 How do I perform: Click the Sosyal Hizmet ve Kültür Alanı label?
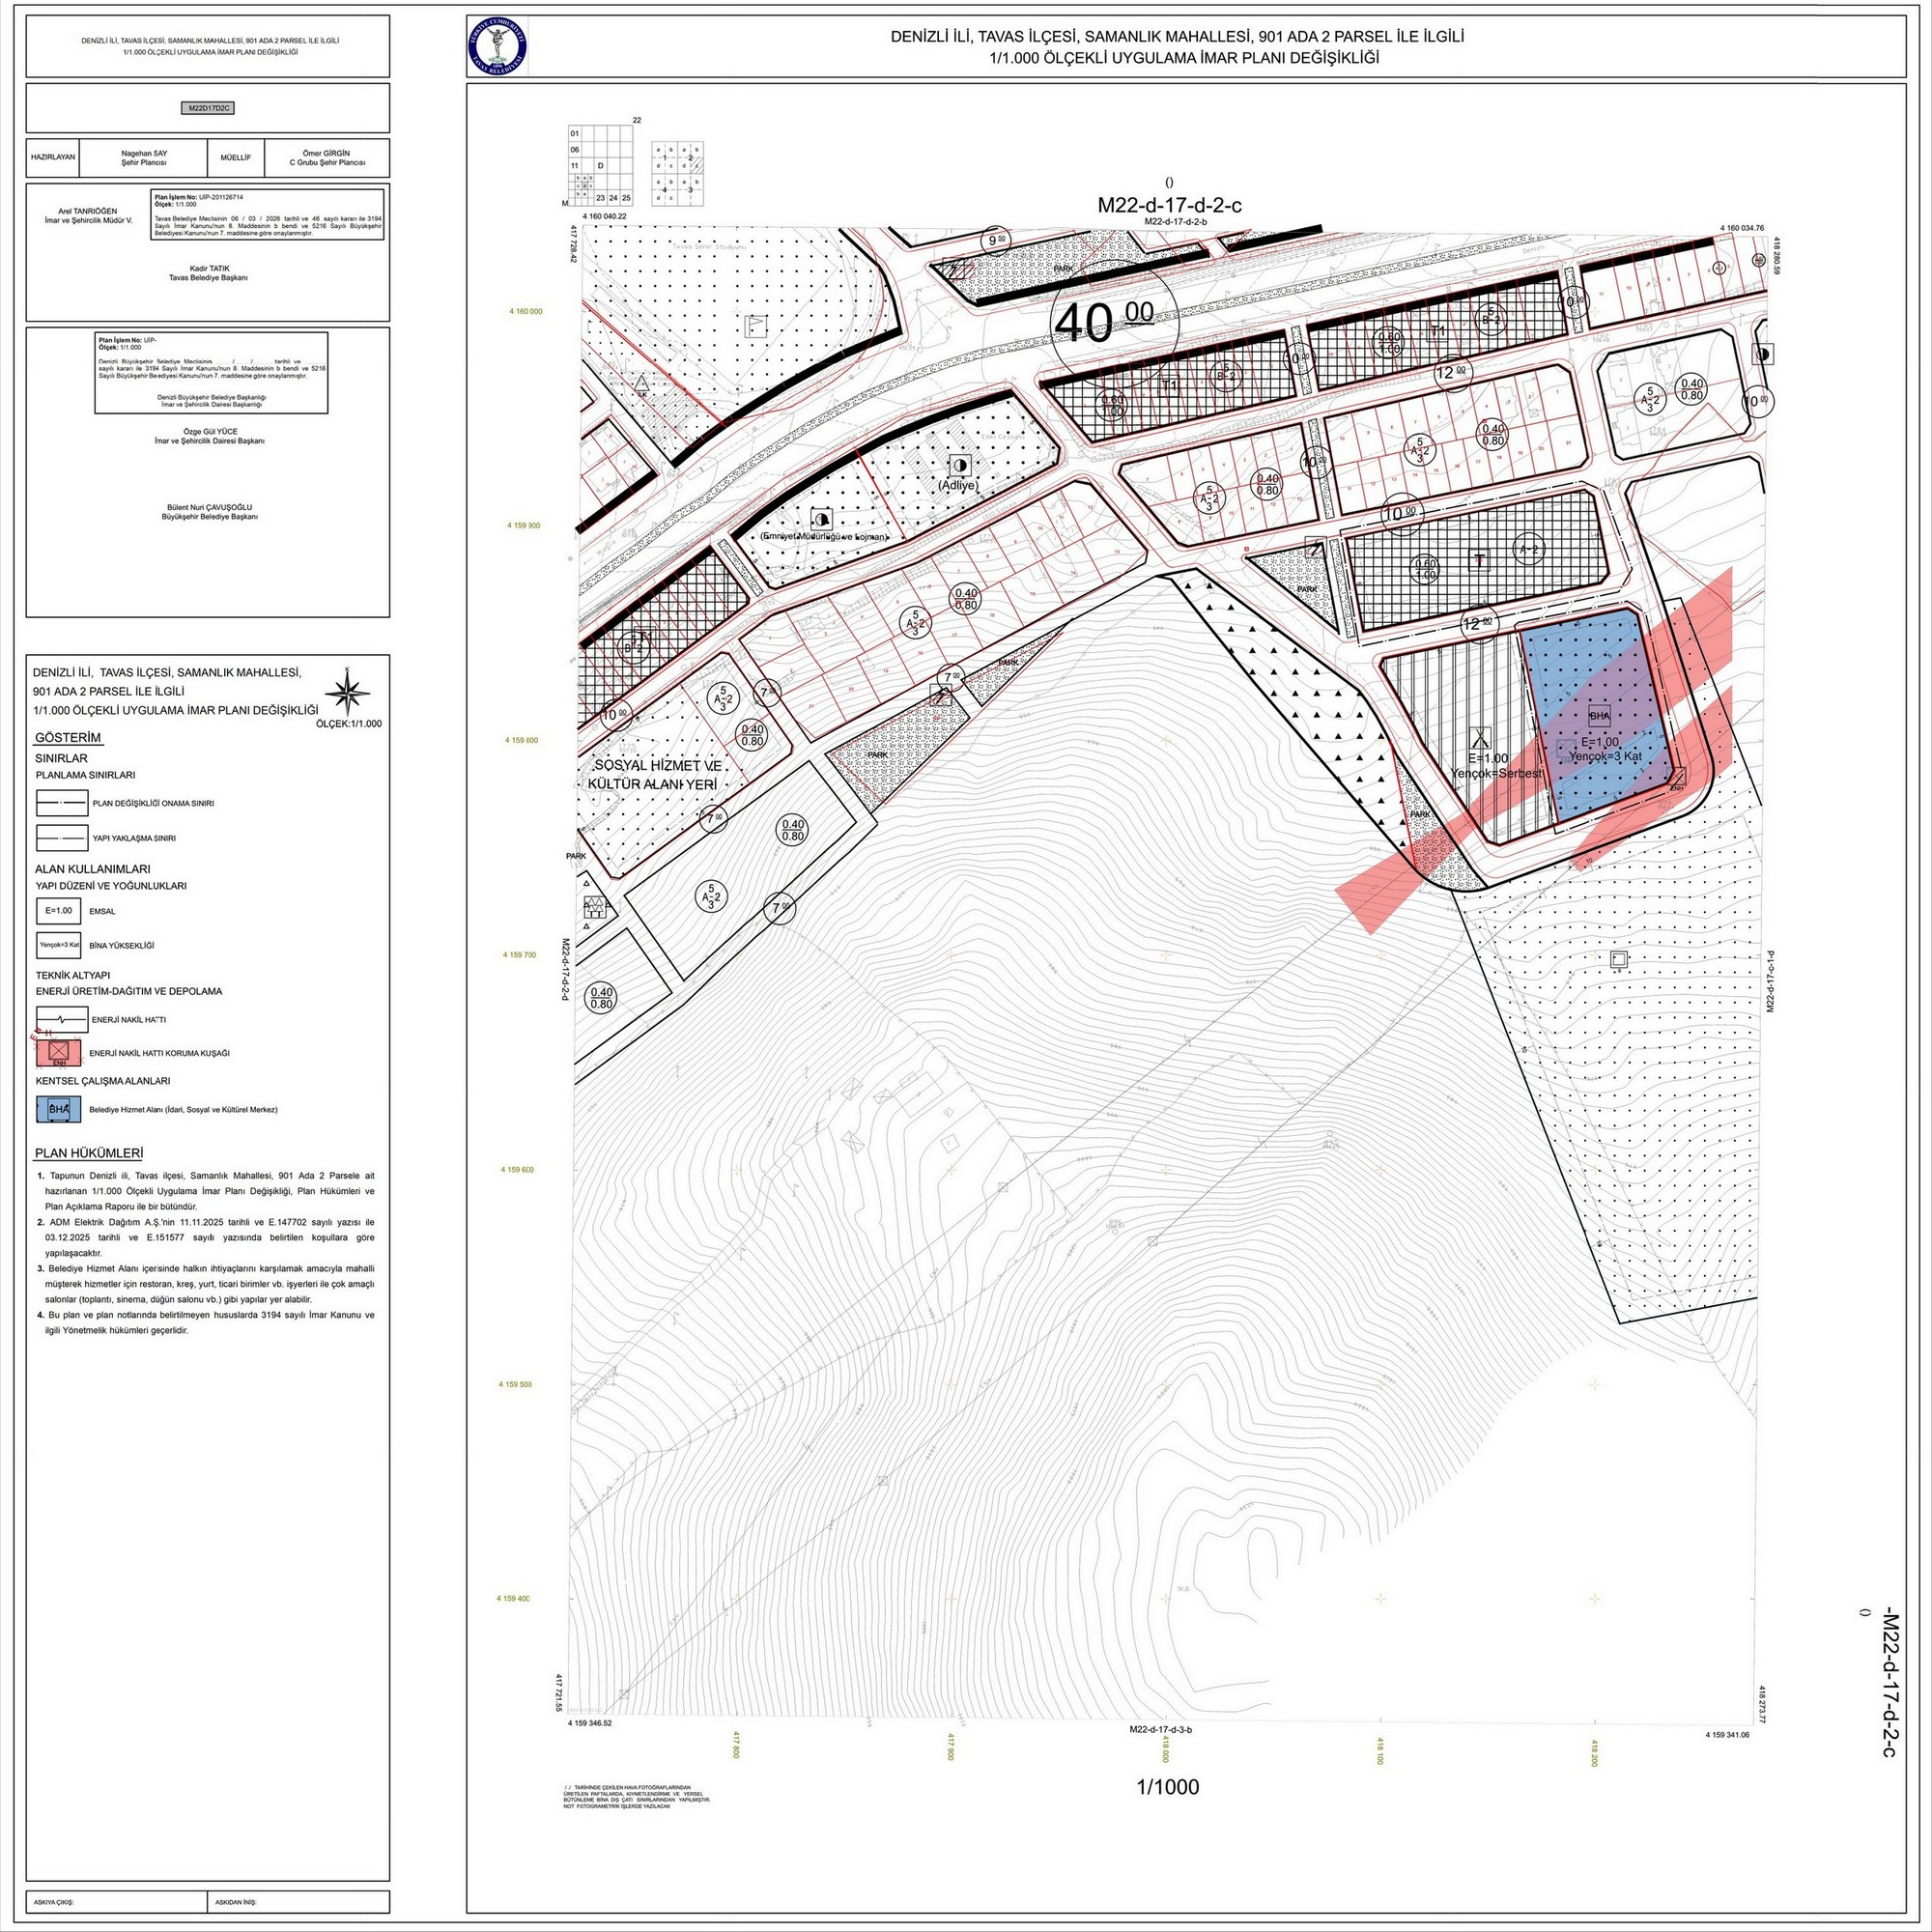(654, 774)
